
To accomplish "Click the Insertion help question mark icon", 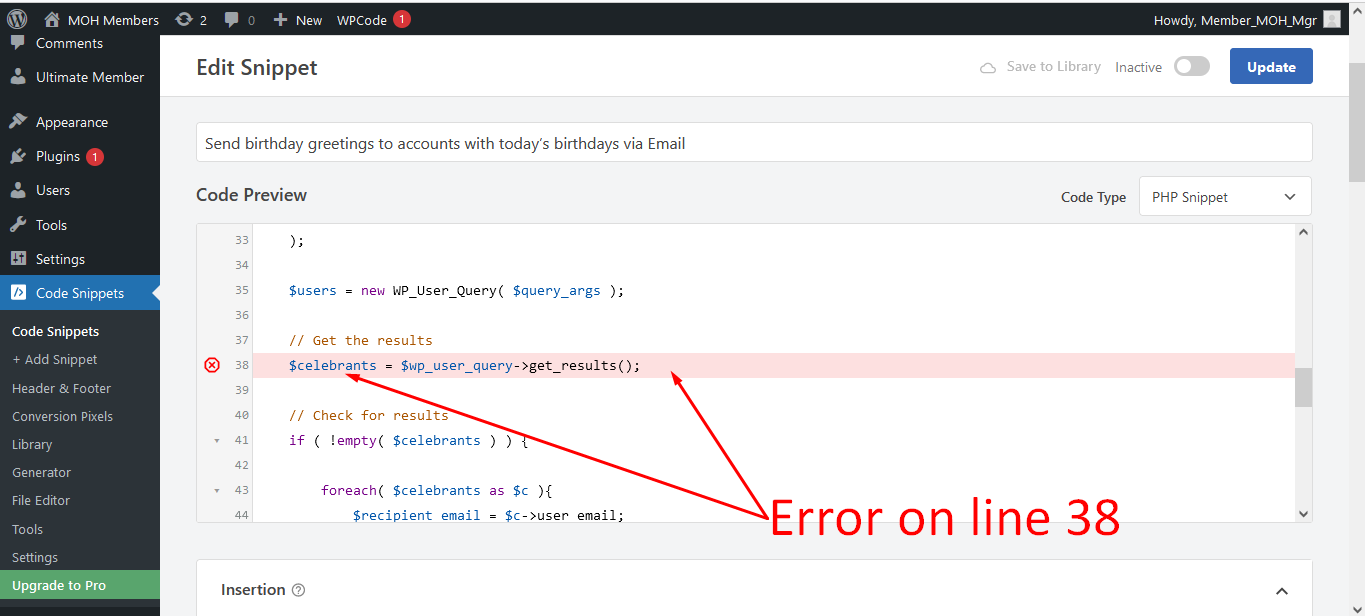I will pos(298,590).
